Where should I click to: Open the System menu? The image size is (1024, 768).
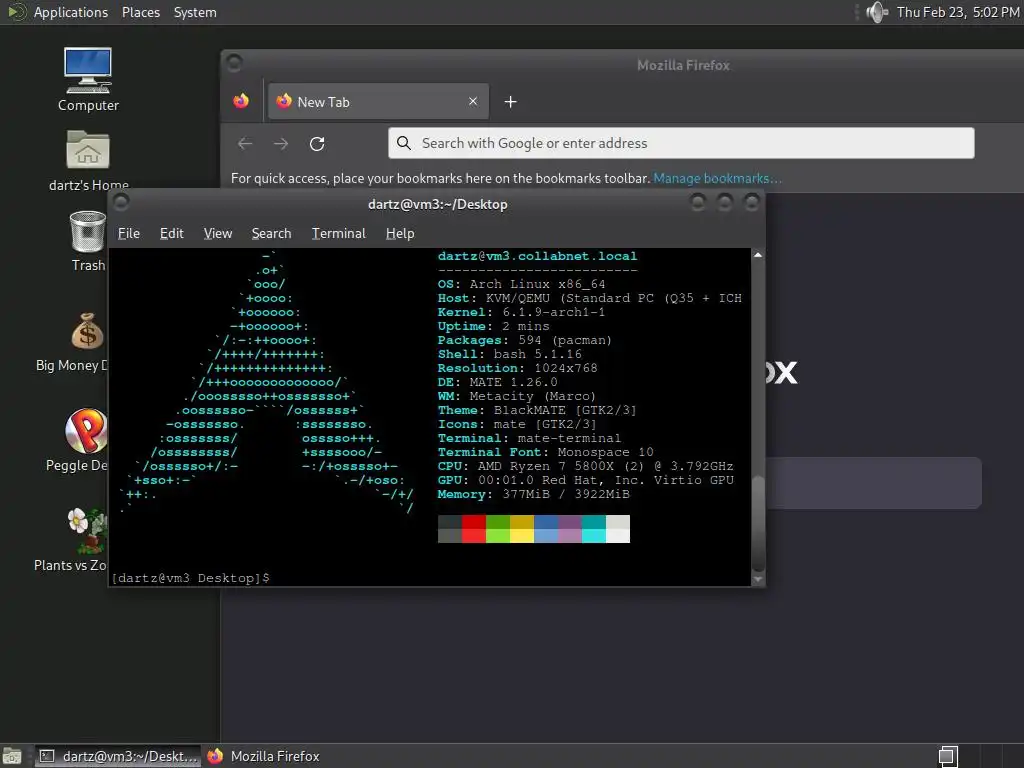(x=195, y=12)
